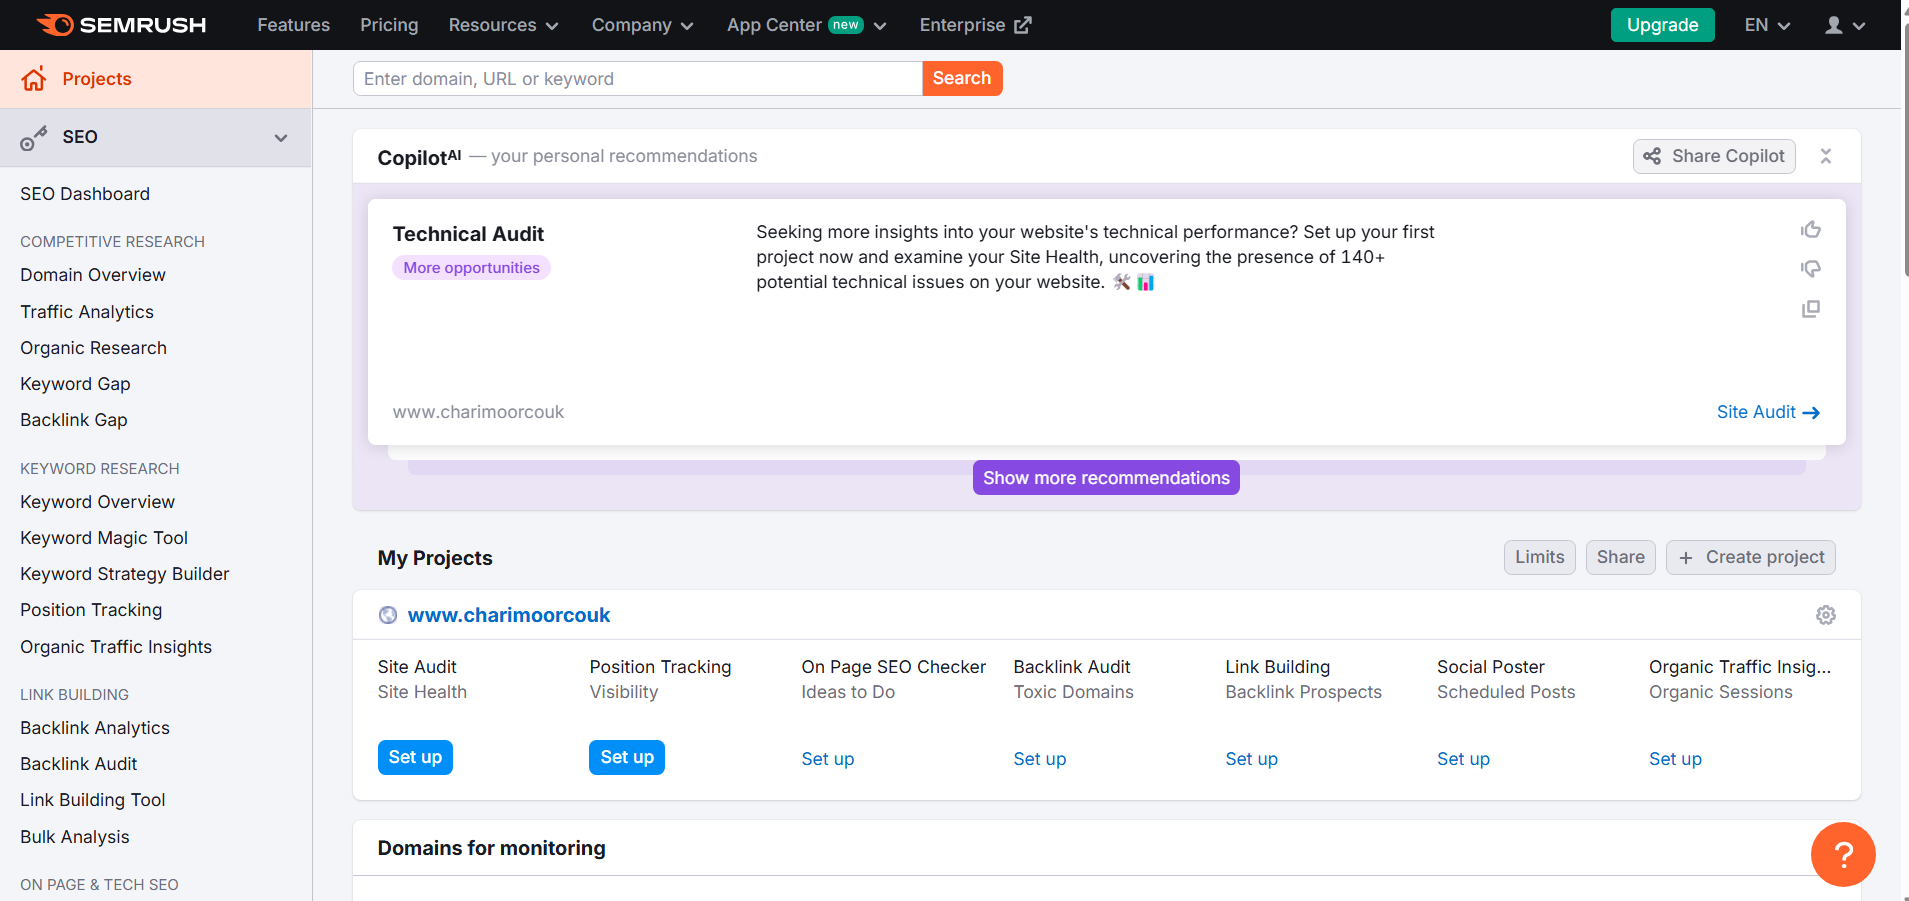Screen dimensions: 1909x901
Task: Focus the domain, URL or keyword search field
Action: coord(637,79)
